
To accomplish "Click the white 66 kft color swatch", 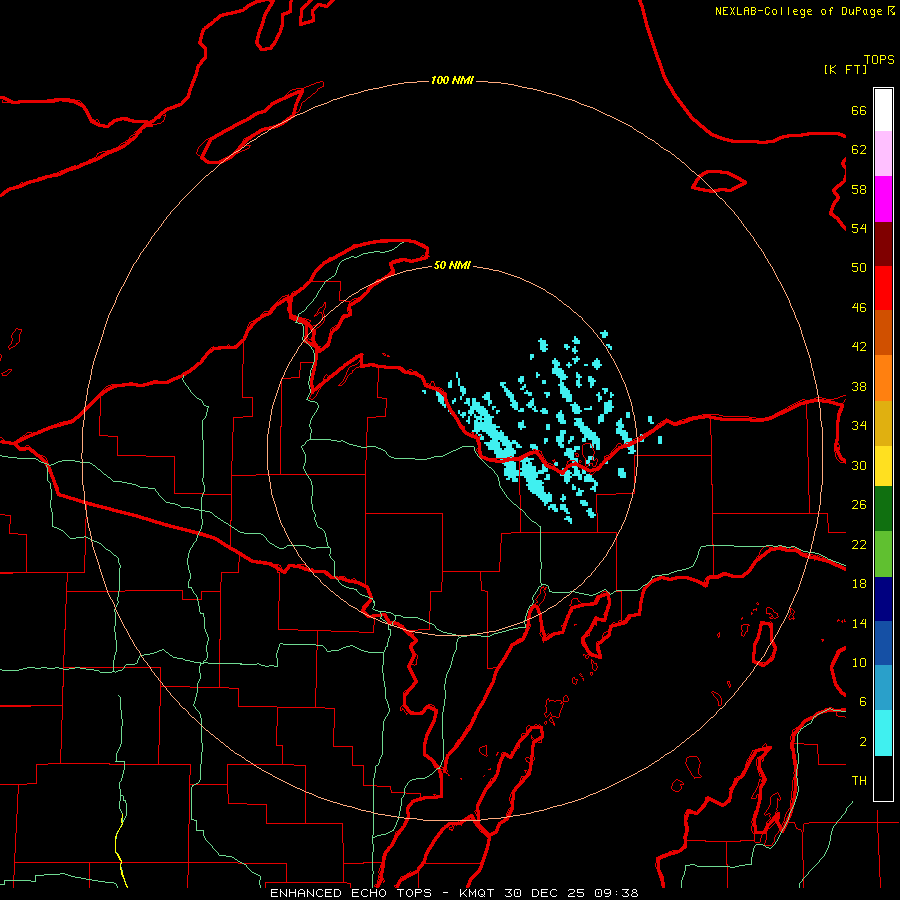I will pos(883,110).
